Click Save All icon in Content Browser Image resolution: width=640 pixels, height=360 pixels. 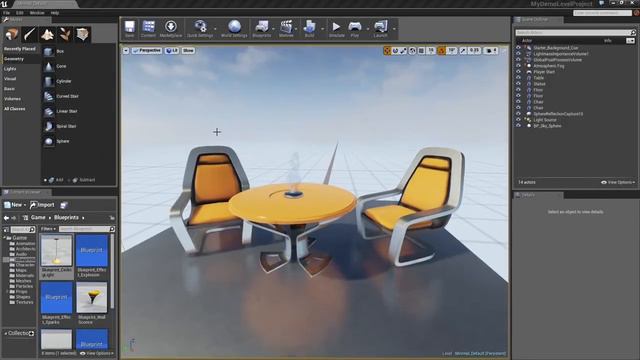tap(64, 205)
